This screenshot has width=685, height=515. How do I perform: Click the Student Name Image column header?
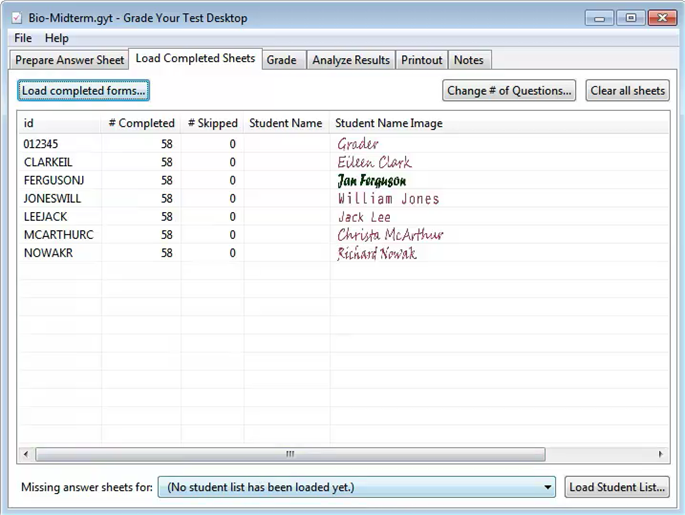(389, 123)
